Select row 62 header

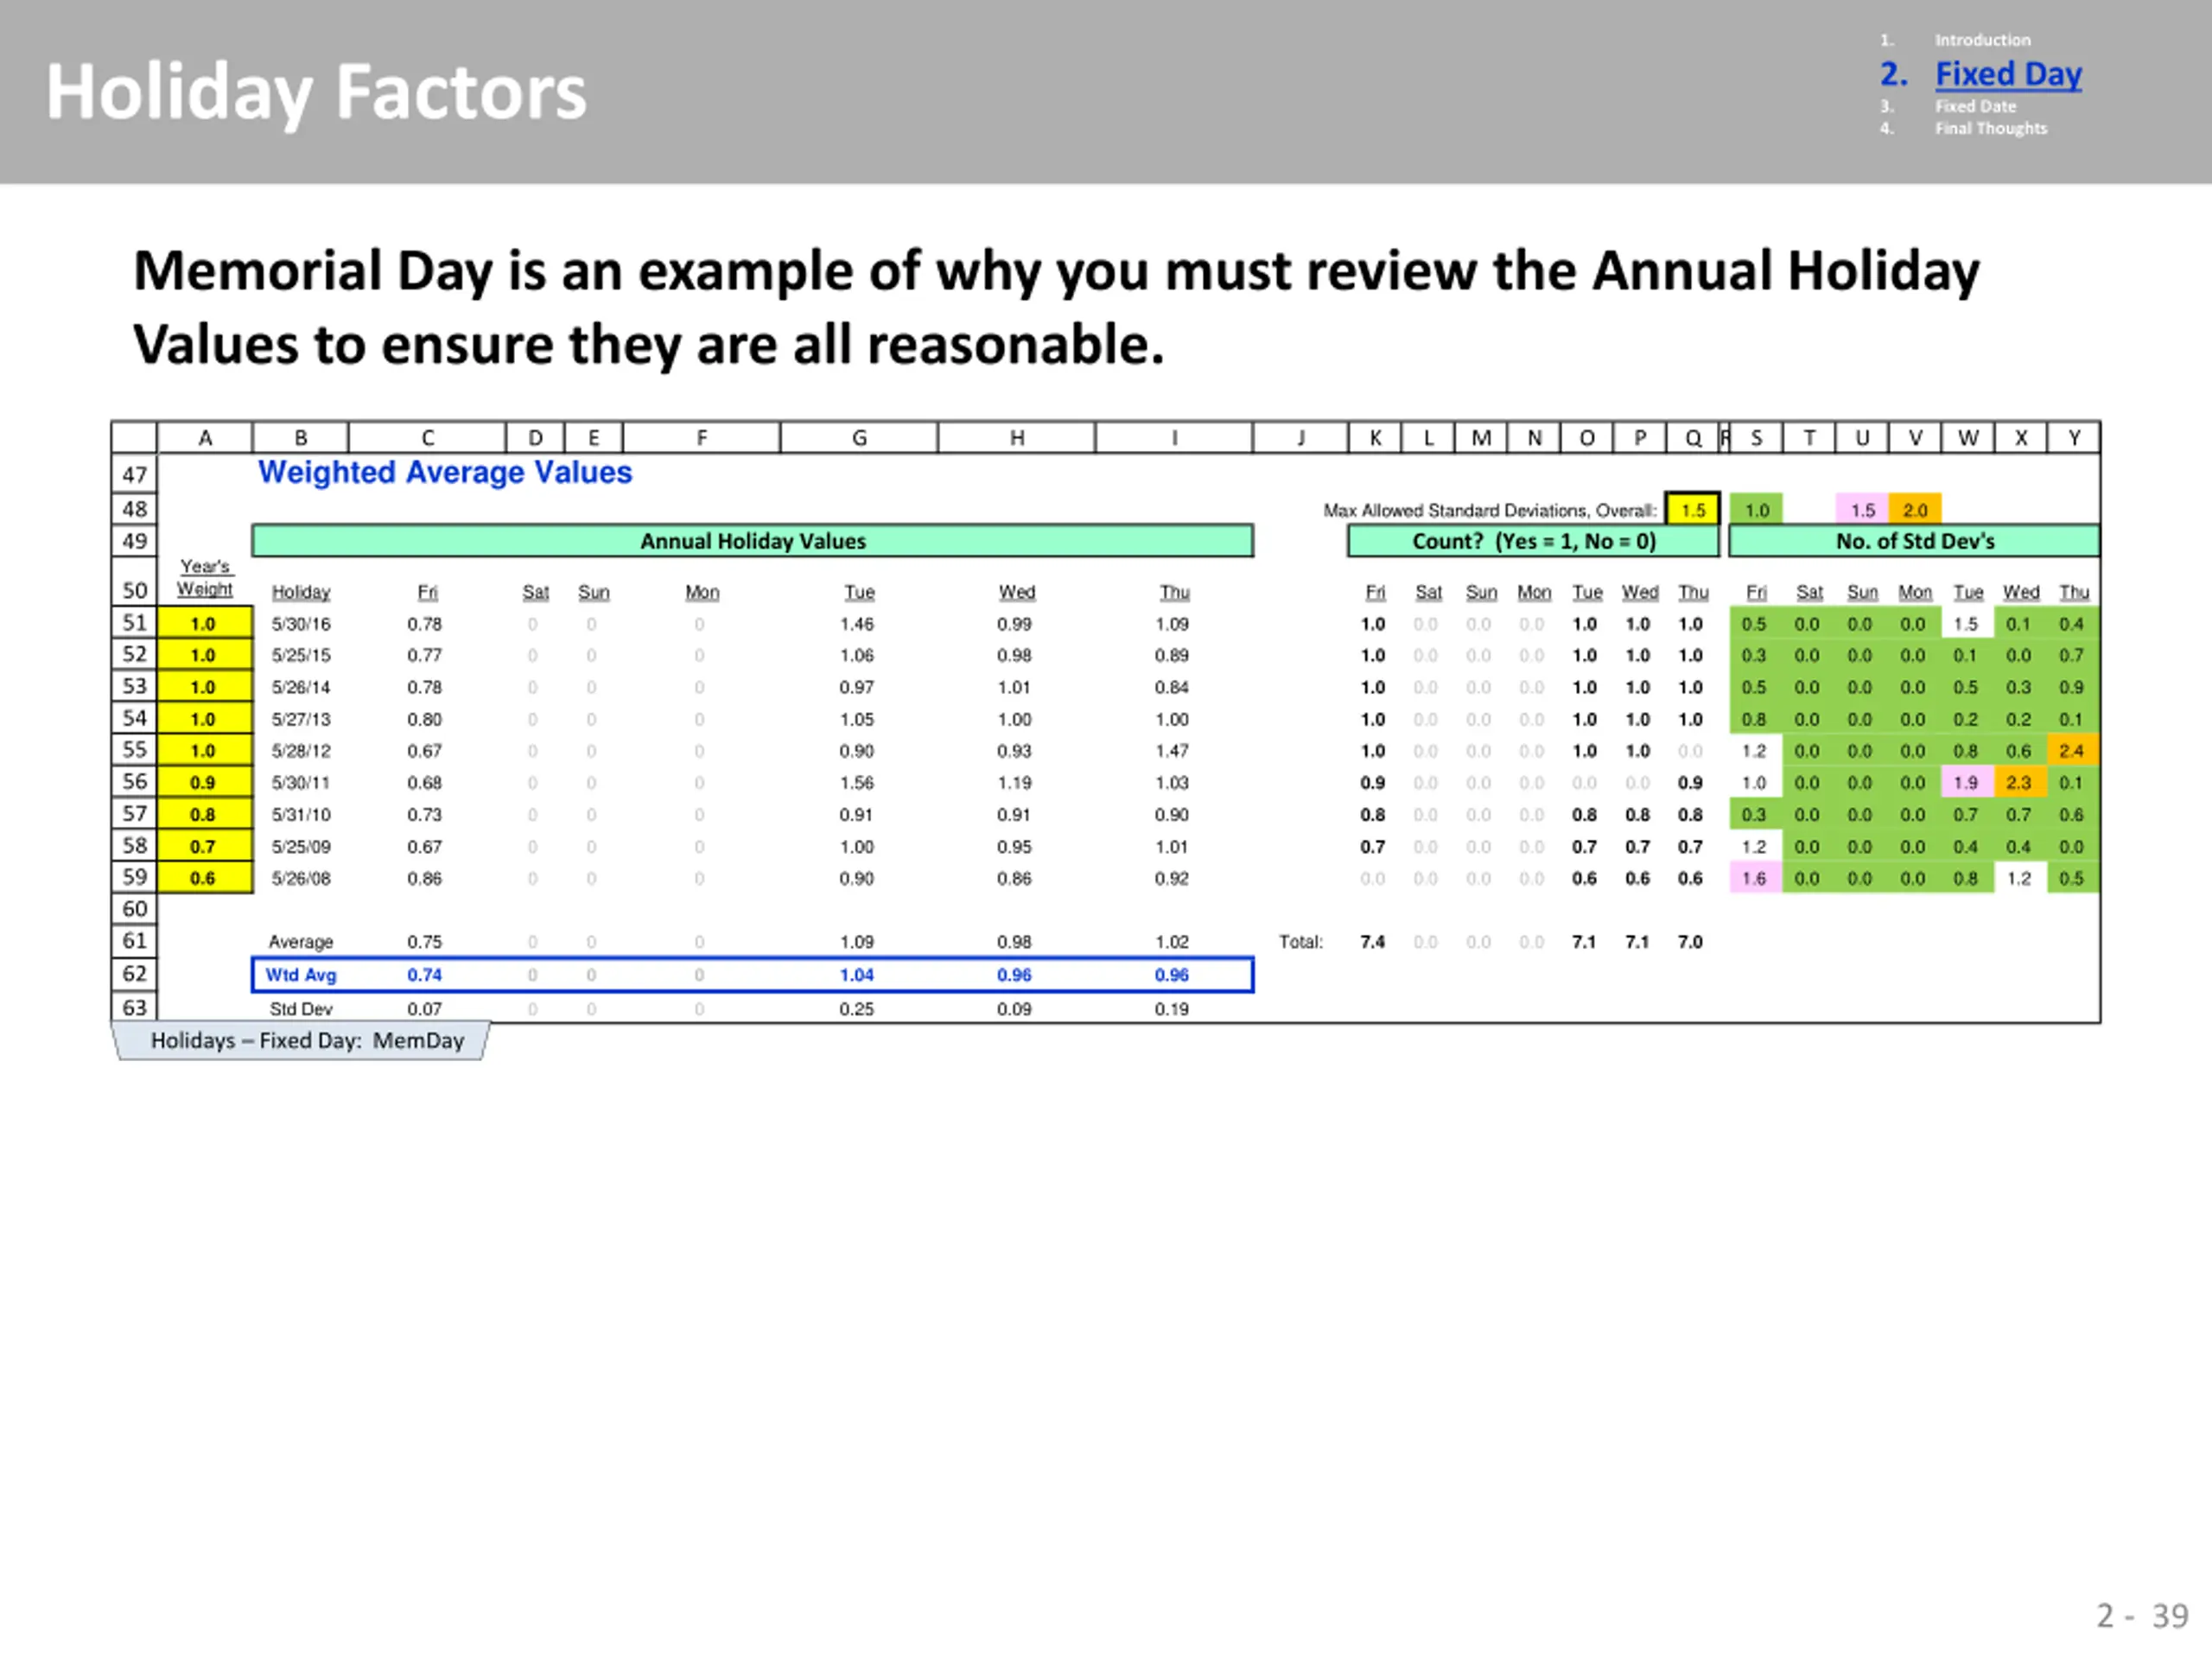[135, 974]
